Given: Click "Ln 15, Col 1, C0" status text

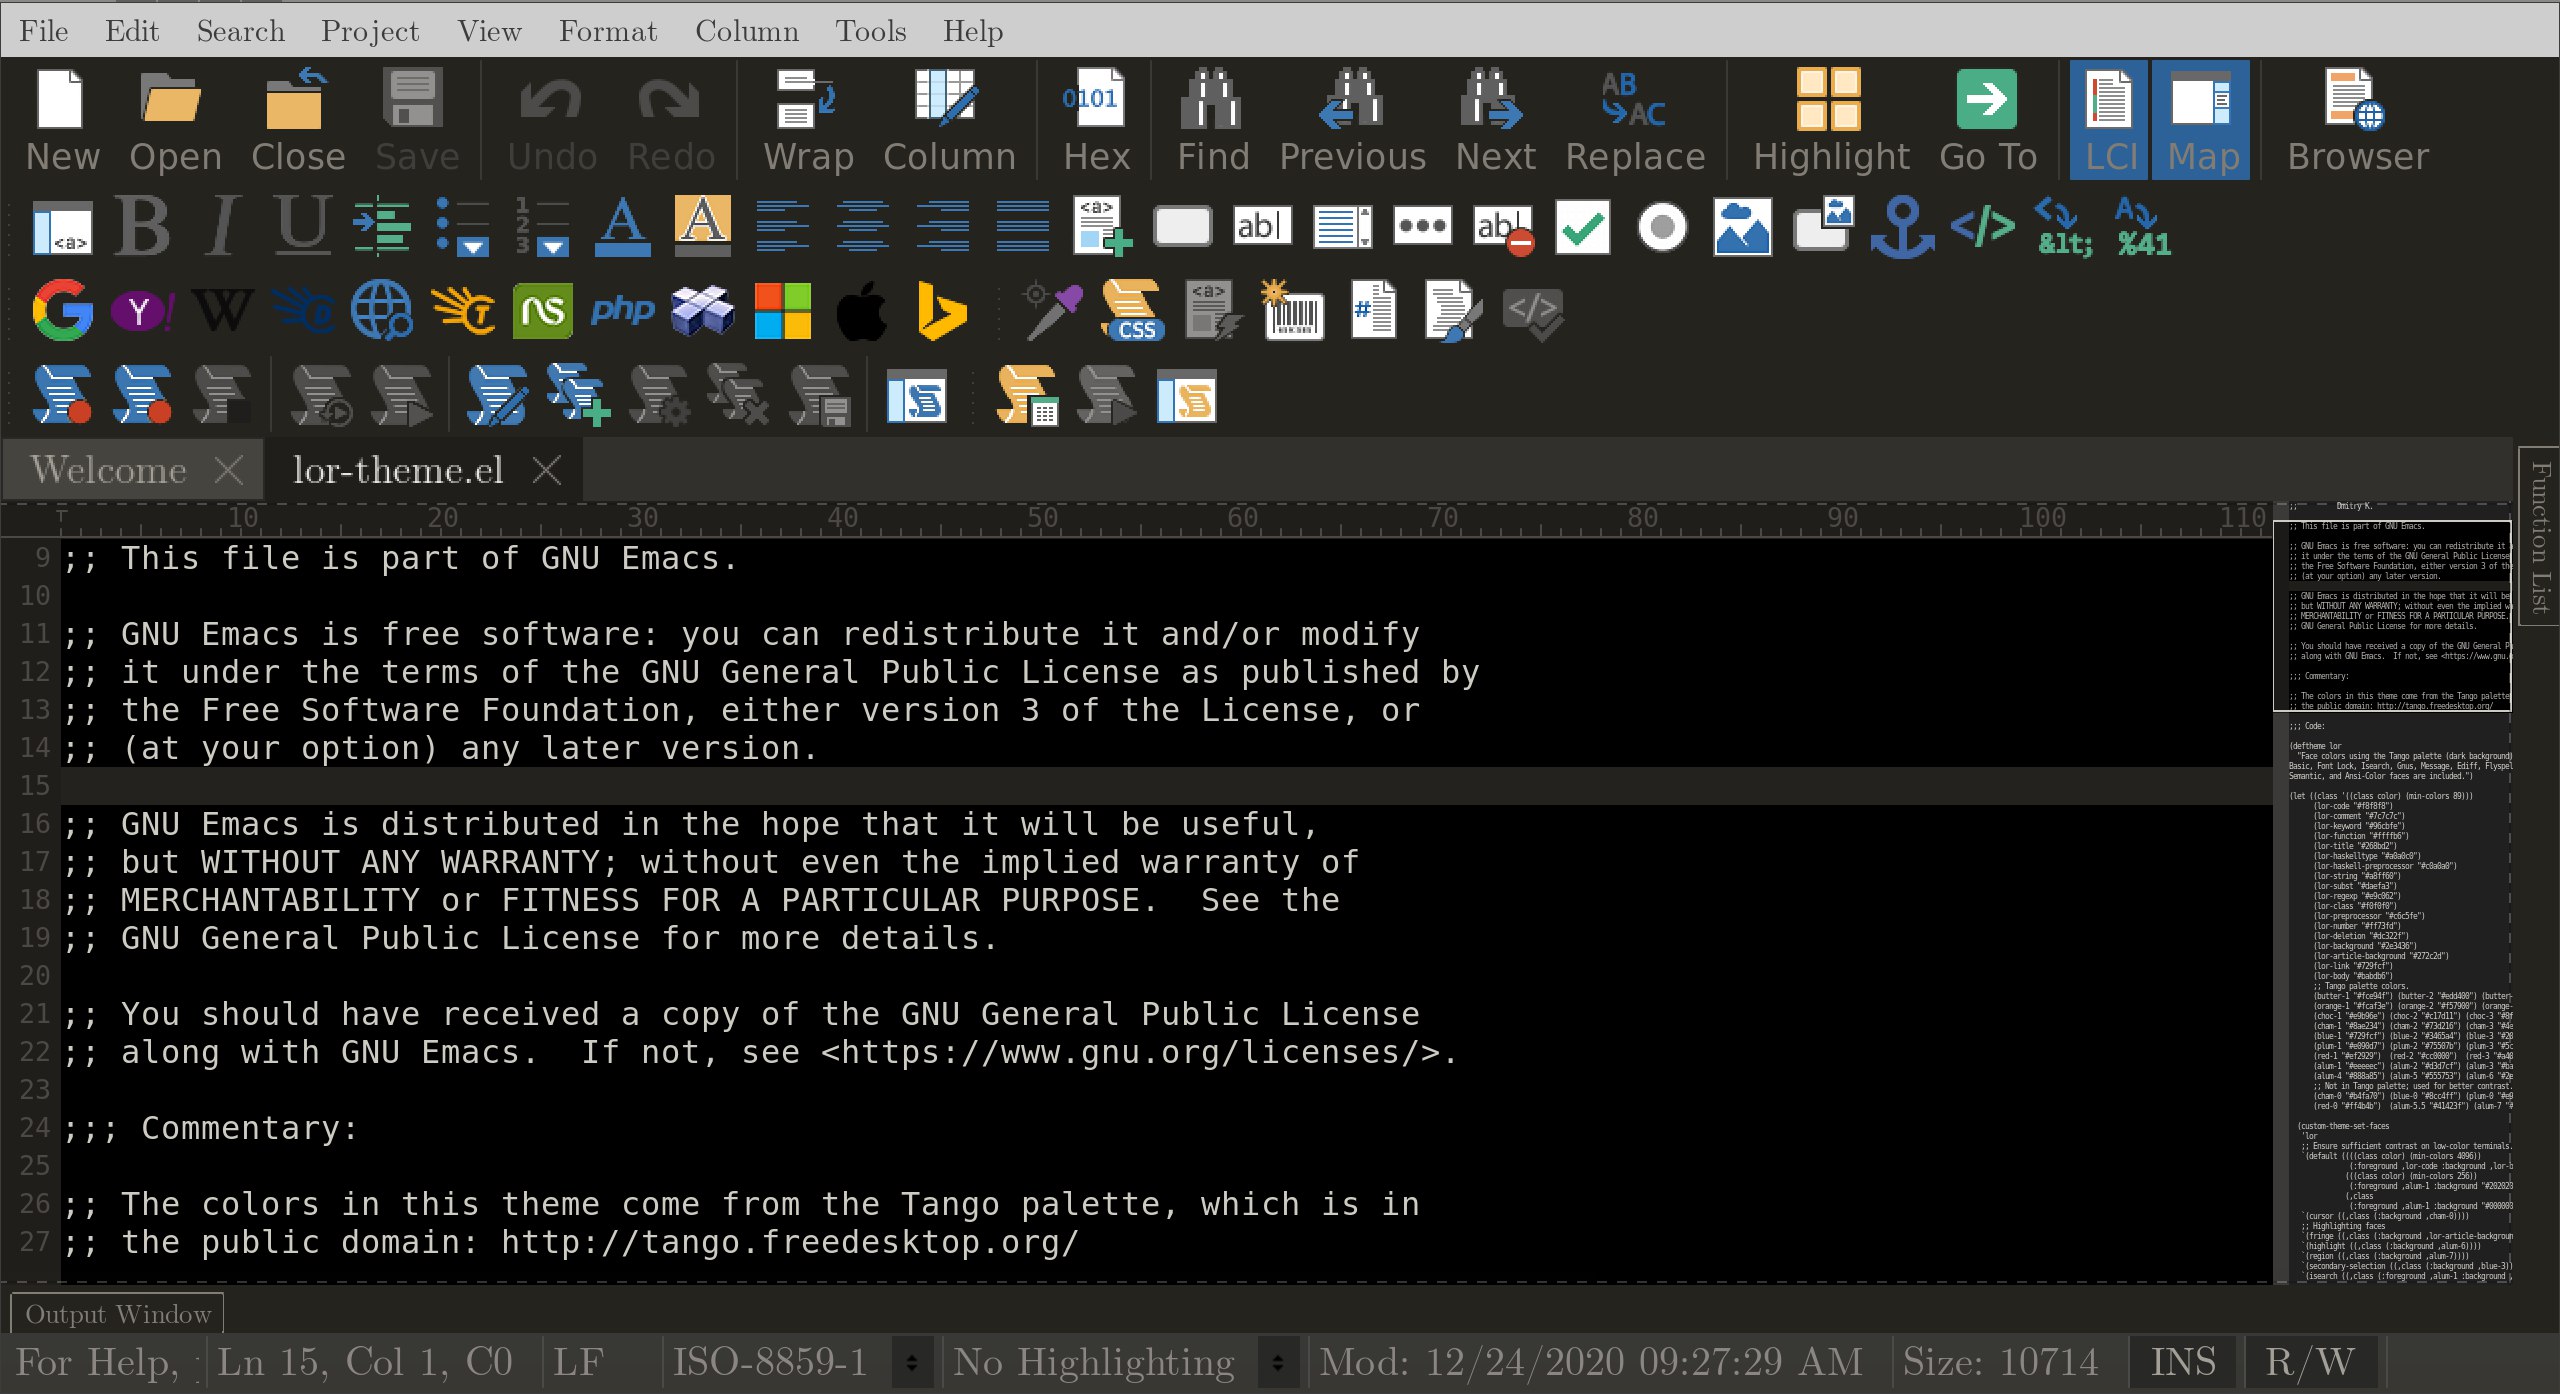Looking at the screenshot, I should pyautogui.click(x=365, y=1362).
